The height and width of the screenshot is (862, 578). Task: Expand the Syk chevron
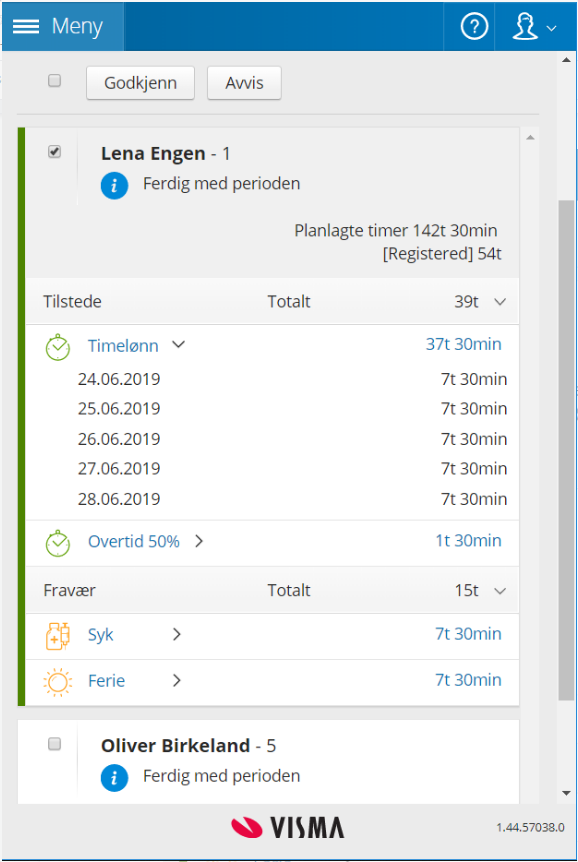click(x=177, y=634)
